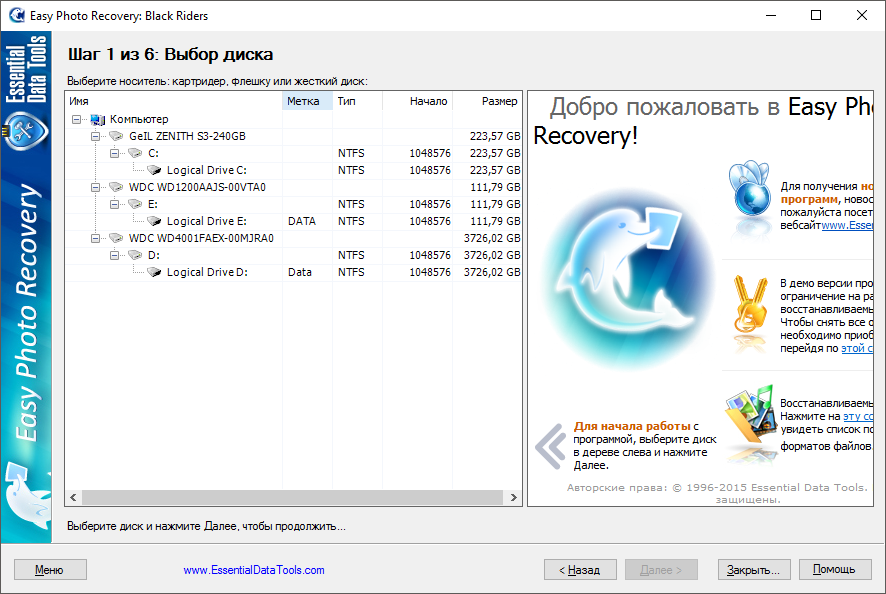Select the Logical Drive C: row
This screenshot has height=594, width=886.
293,170
